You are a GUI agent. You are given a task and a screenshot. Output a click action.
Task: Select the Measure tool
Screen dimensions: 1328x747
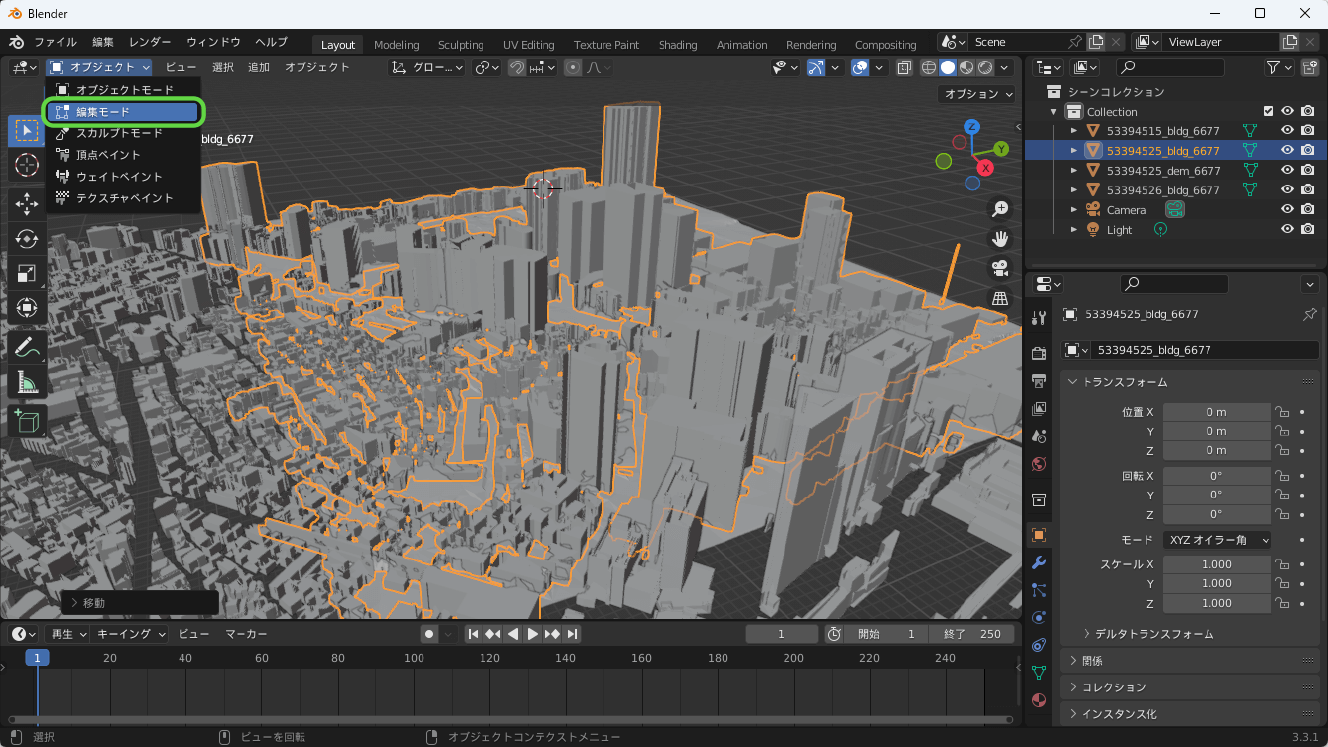pos(27,381)
